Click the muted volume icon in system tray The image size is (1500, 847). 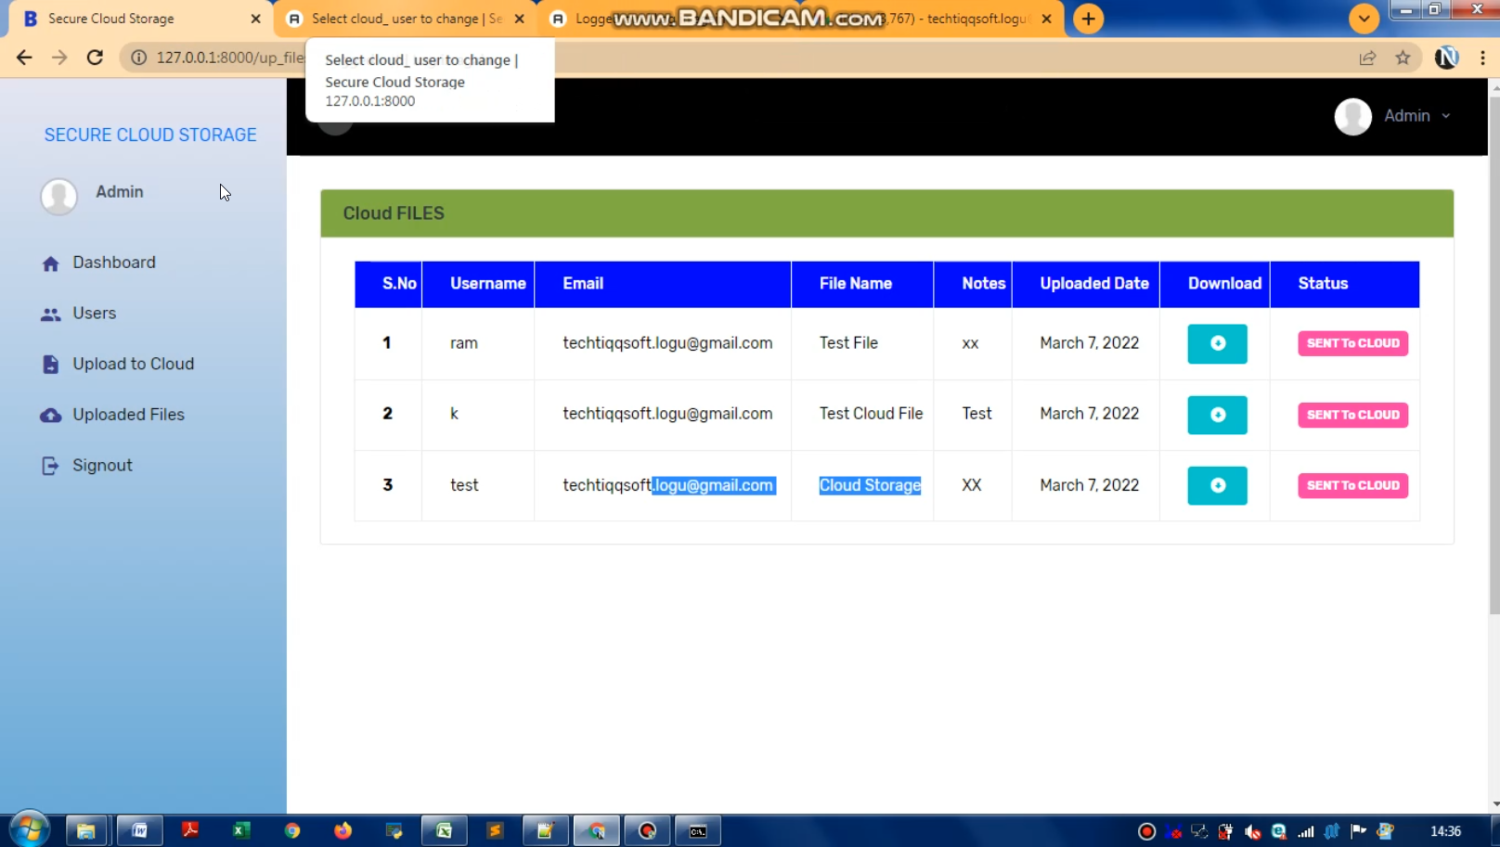pyautogui.click(x=1252, y=832)
